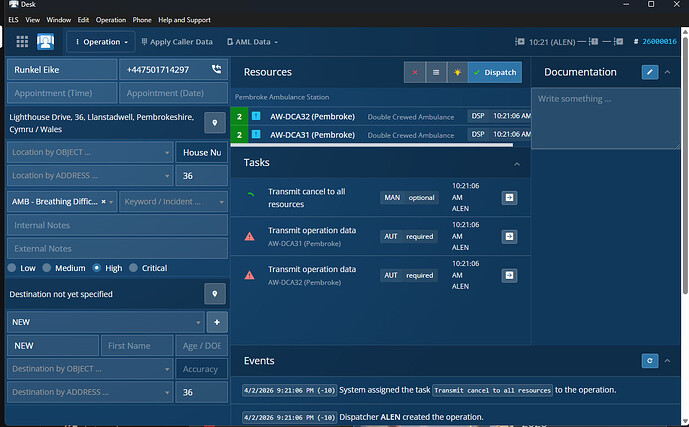This screenshot has width=689, height=427.
Task: Click the Dispatch button
Action: [495, 72]
